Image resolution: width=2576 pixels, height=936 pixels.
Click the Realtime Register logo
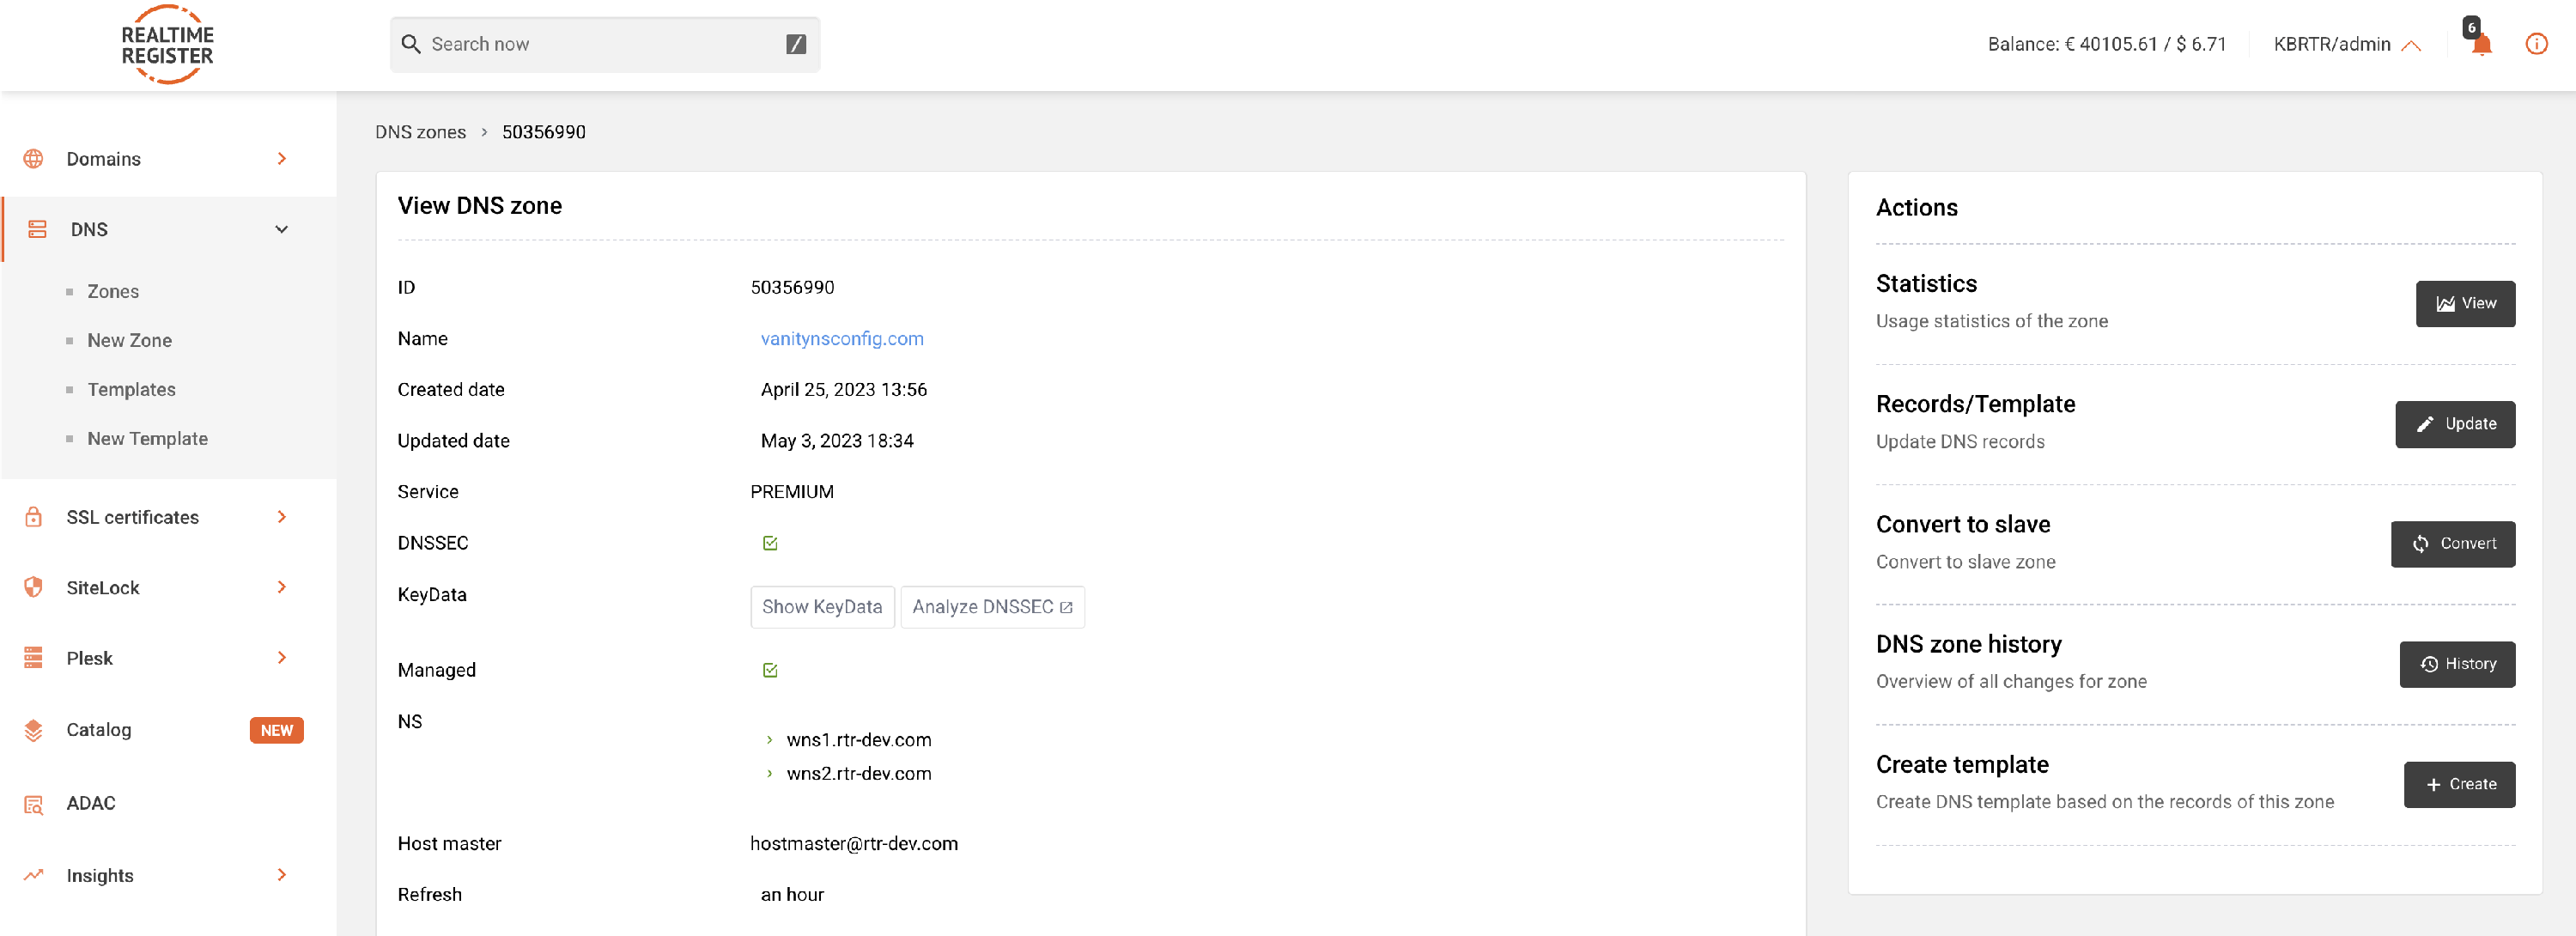click(x=167, y=45)
